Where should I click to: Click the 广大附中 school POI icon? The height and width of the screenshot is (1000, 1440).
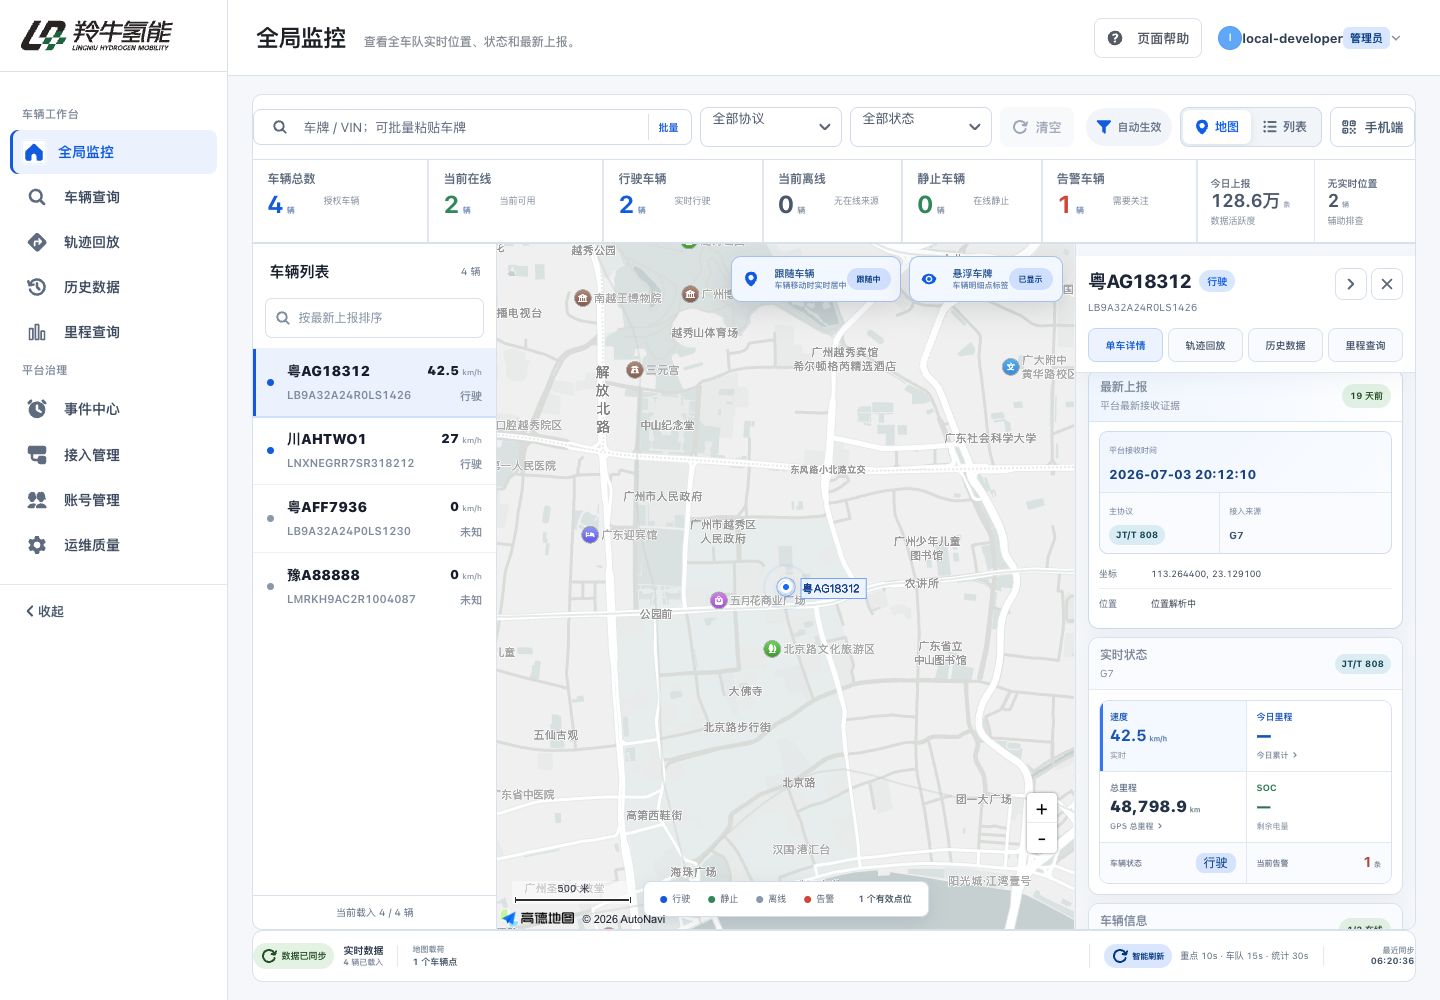pyautogui.click(x=1010, y=367)
